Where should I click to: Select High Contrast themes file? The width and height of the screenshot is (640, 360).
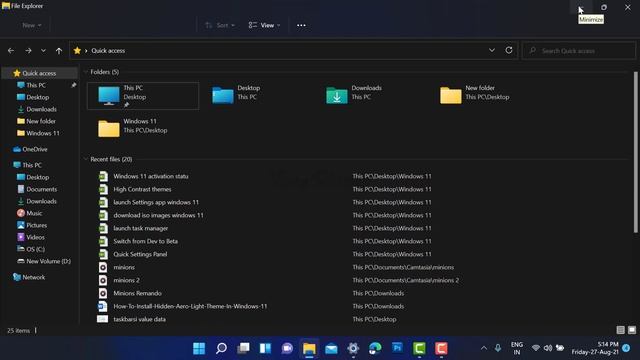click(x=142, y=189)
